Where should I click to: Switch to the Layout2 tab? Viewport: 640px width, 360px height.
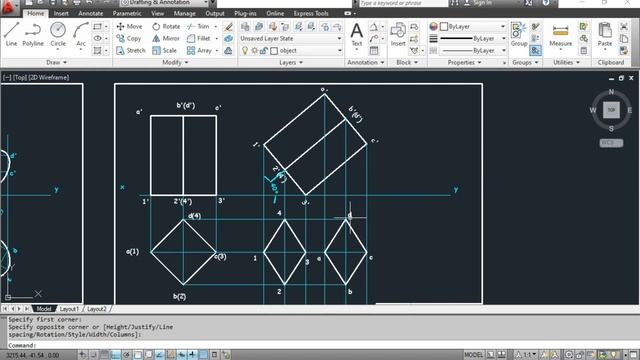[97, 309]
